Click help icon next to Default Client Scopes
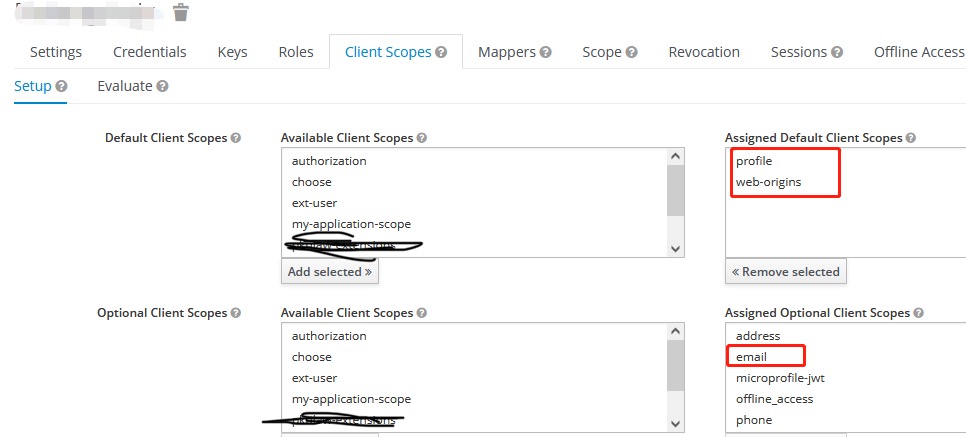This screenshot has width=966, height=437. [x=236, y=138]
